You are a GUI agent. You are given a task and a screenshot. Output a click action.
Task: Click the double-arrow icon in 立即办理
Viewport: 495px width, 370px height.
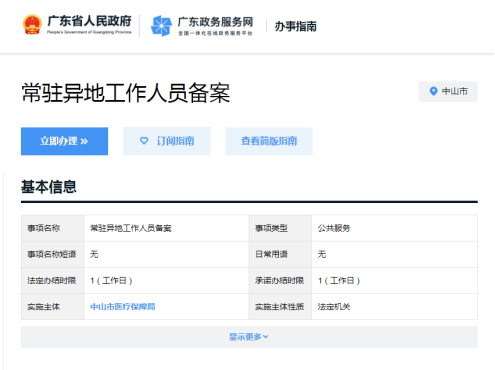[x=84, y=141]
